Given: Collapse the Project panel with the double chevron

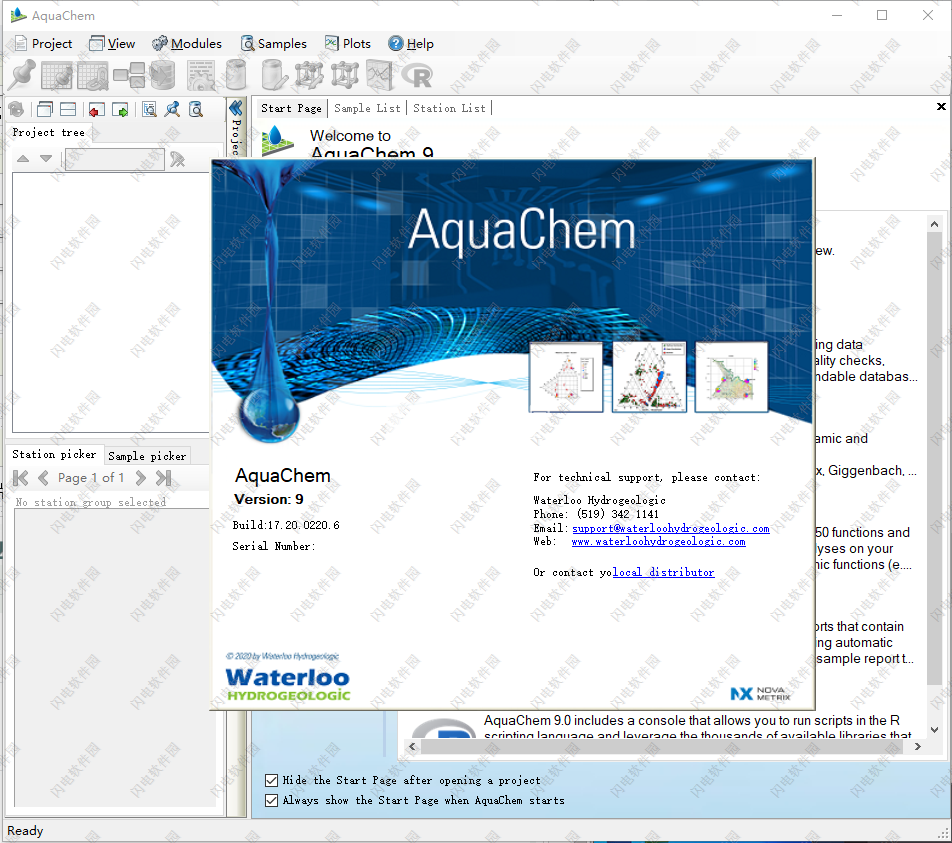Looking at the screenshot, I should (x=236, y=109).
